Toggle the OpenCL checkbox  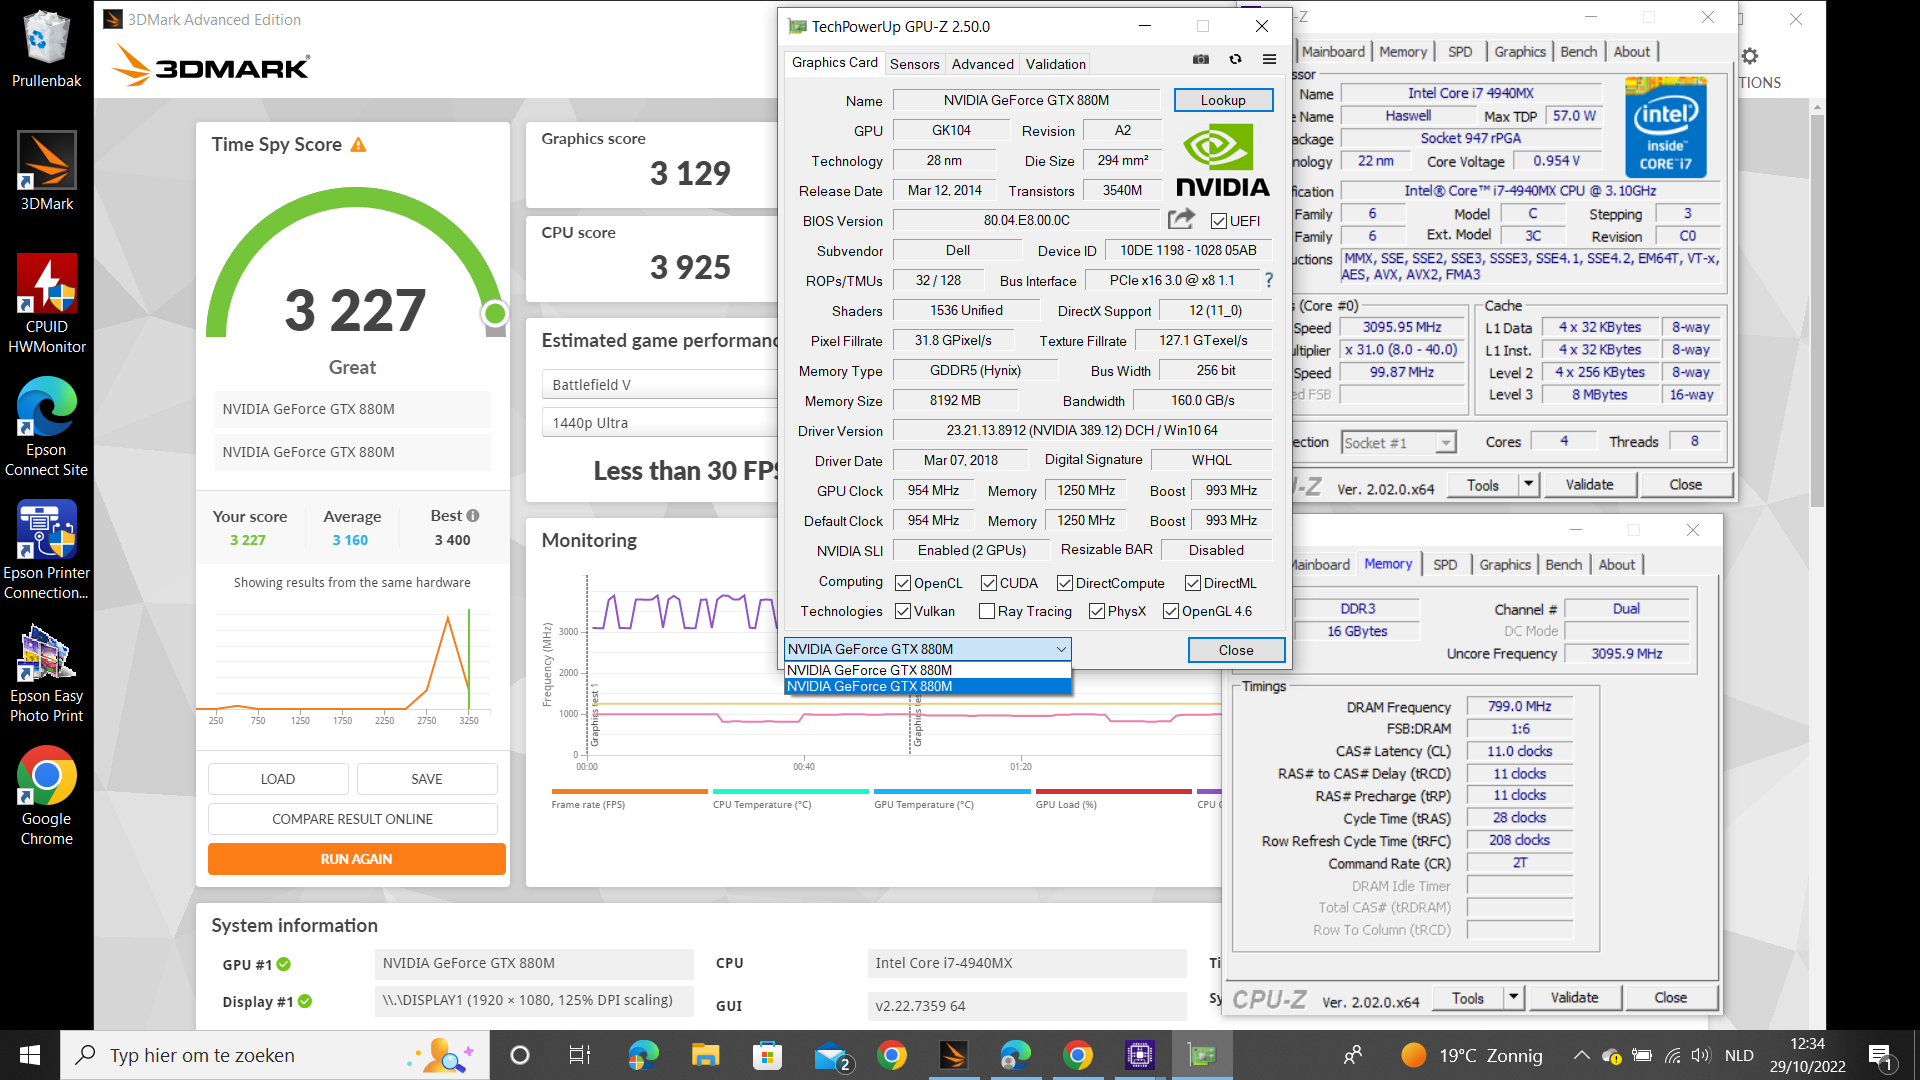click(x=903, y=583)
